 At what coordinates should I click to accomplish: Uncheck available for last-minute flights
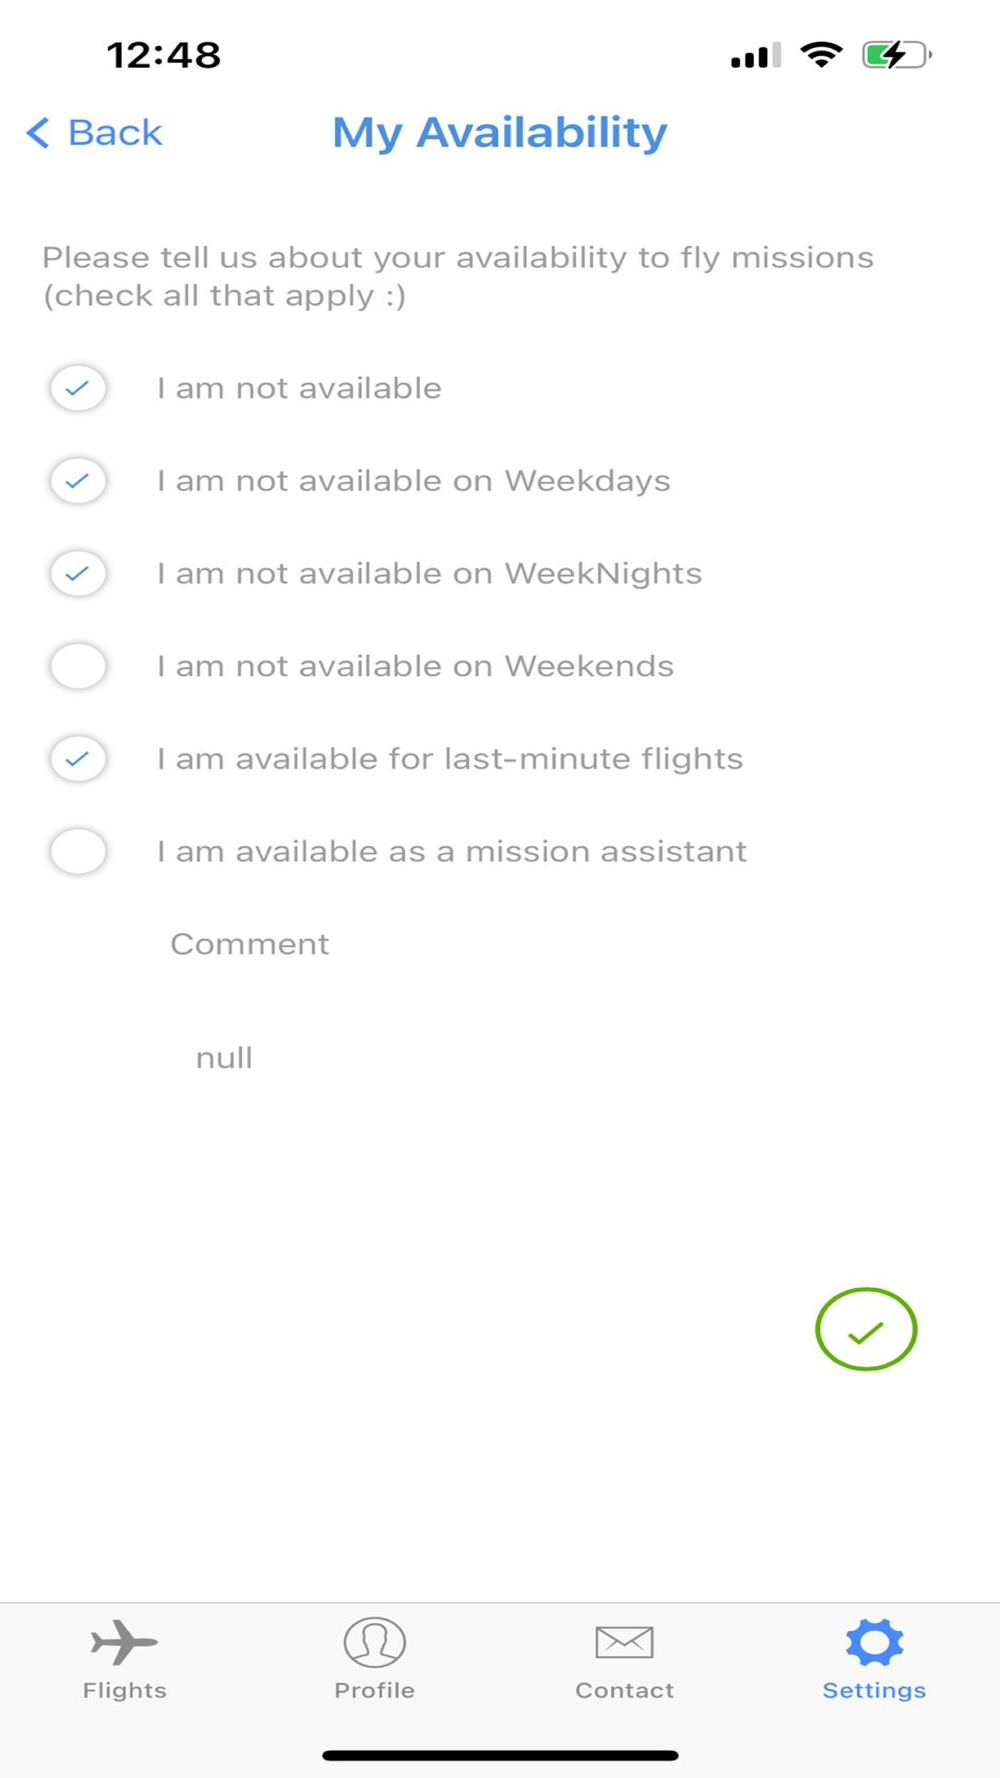tap(78, 759)
